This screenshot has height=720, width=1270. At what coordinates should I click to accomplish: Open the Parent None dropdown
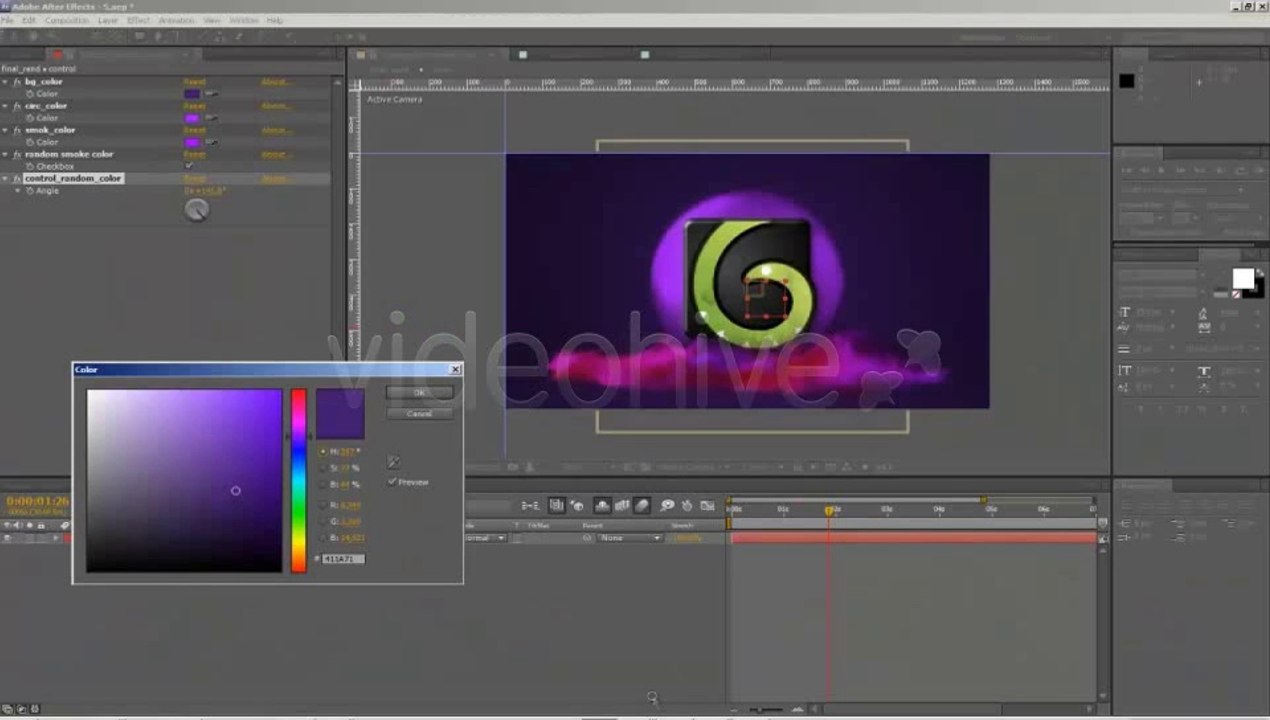[629, 538]
